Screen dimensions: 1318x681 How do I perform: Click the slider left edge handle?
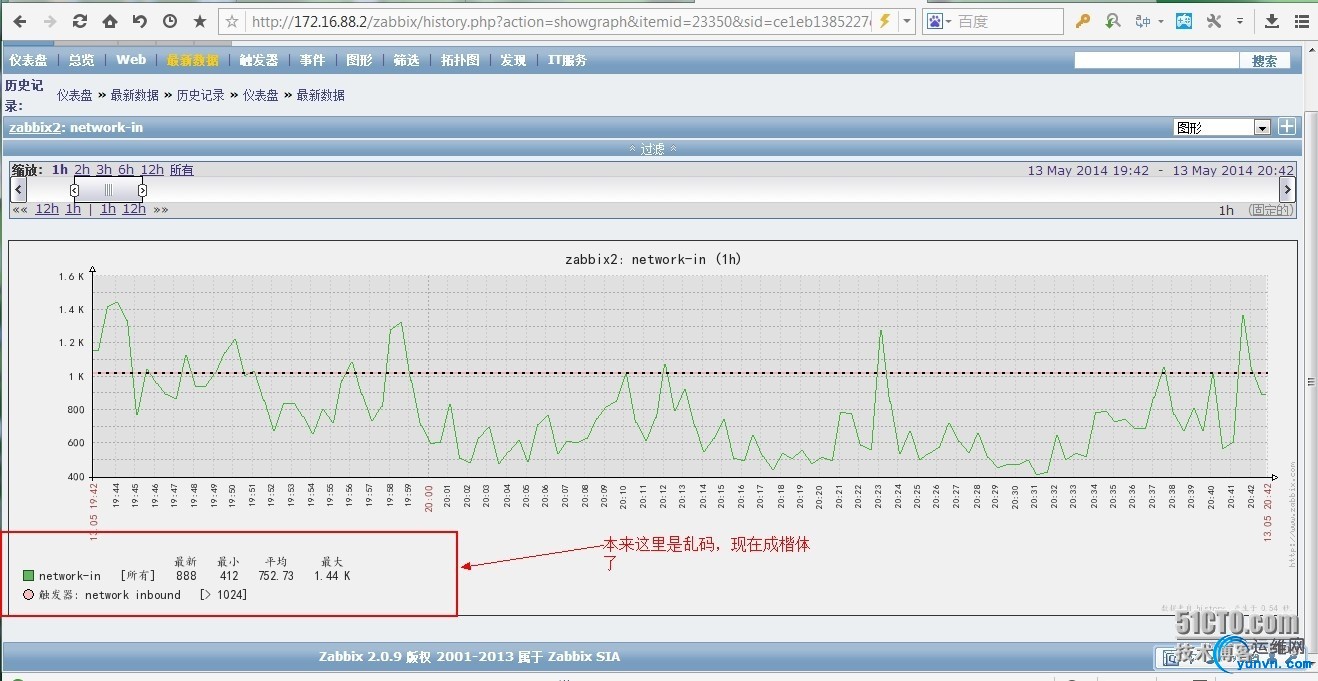(x=74, y=190)
